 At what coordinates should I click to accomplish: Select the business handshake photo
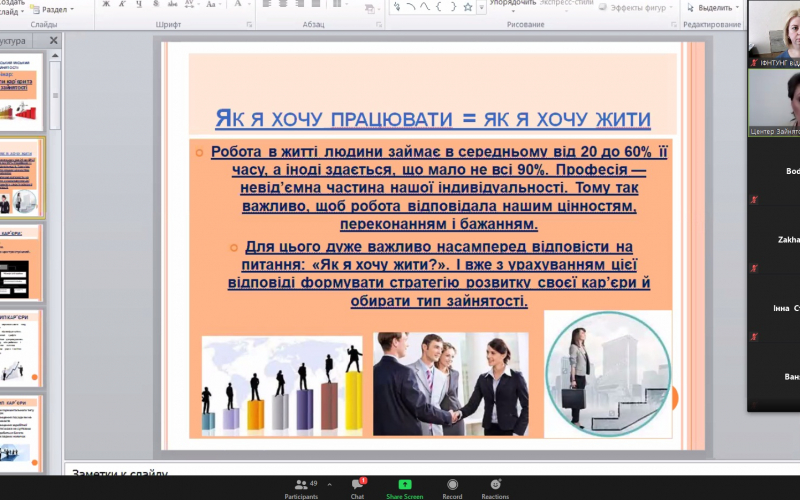(x=451, y=384)
